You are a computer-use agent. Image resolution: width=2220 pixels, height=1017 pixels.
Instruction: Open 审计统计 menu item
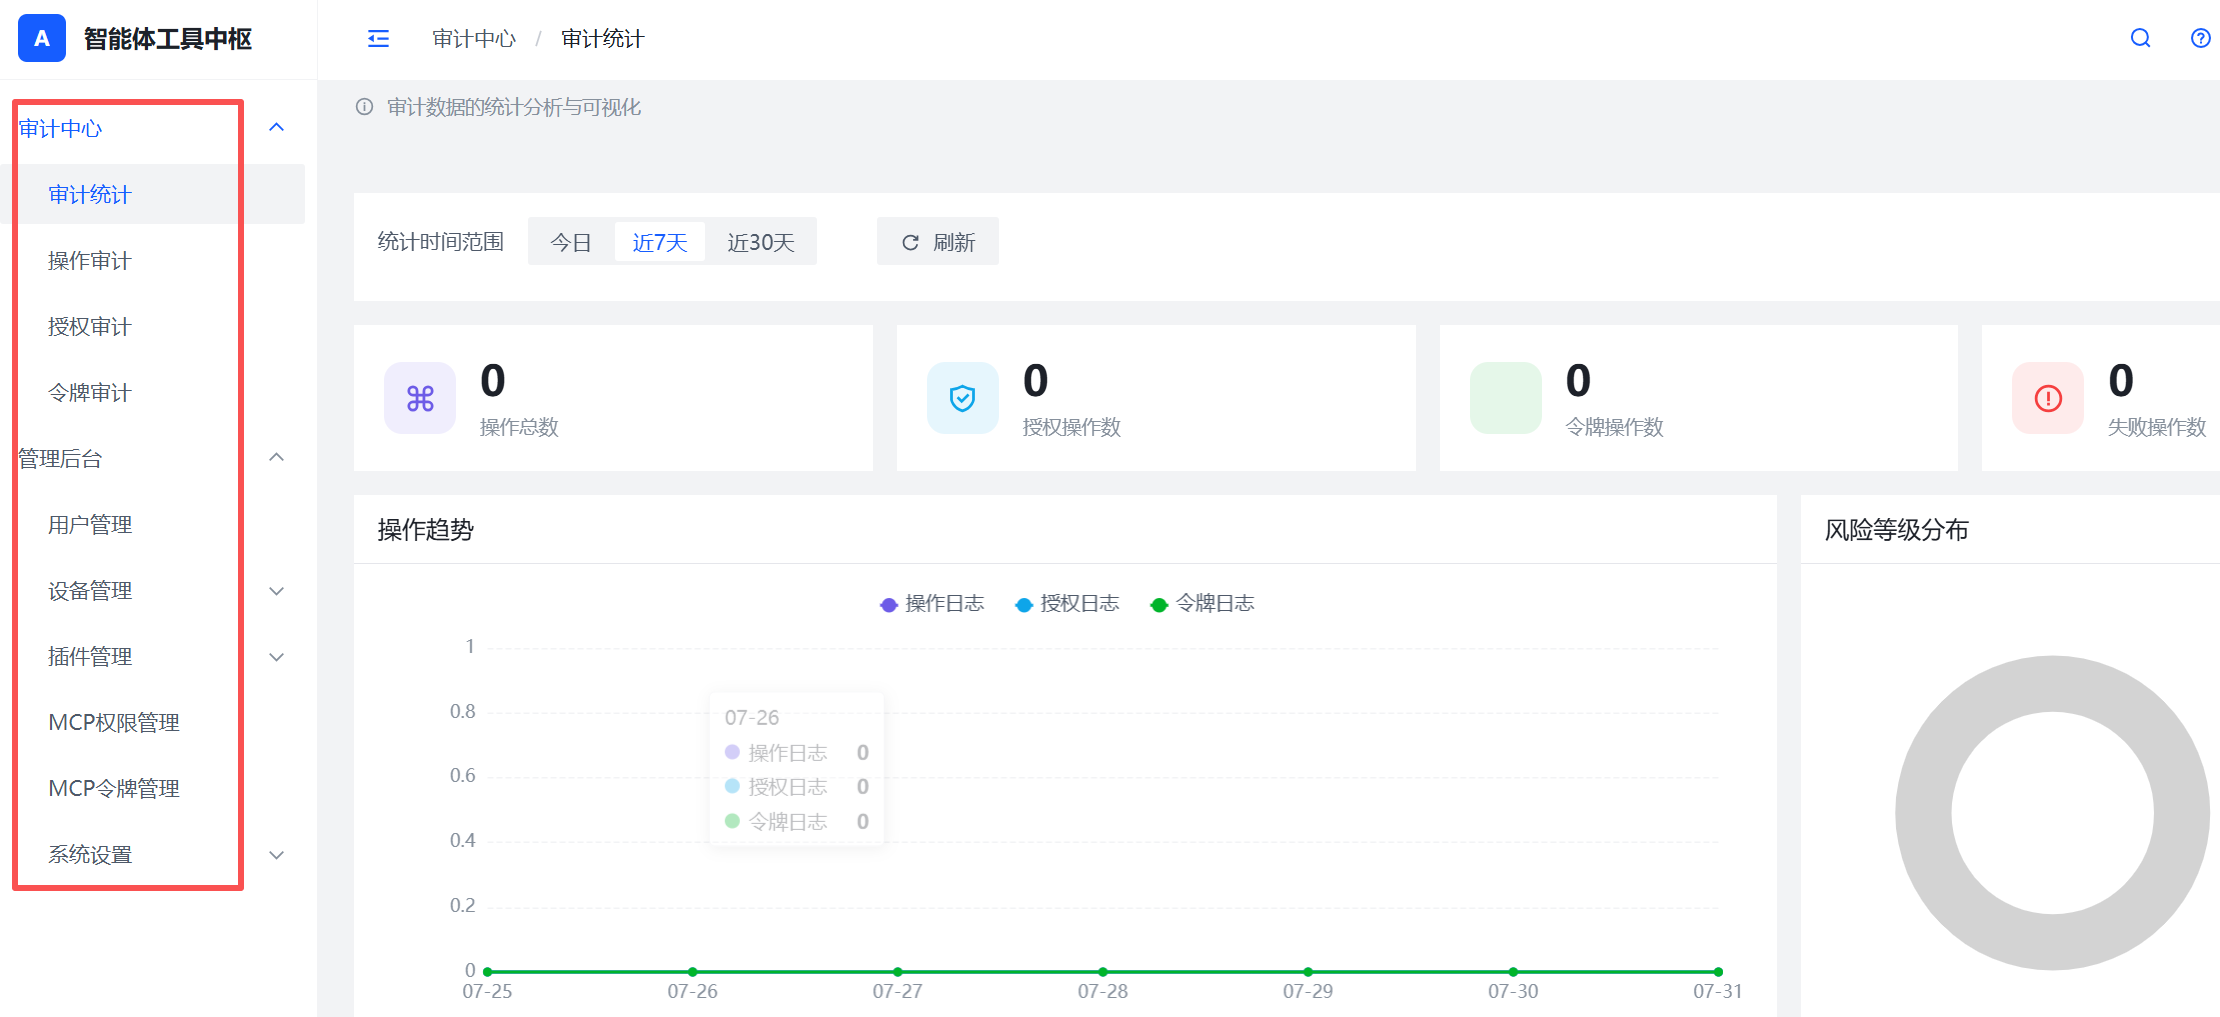152,194
